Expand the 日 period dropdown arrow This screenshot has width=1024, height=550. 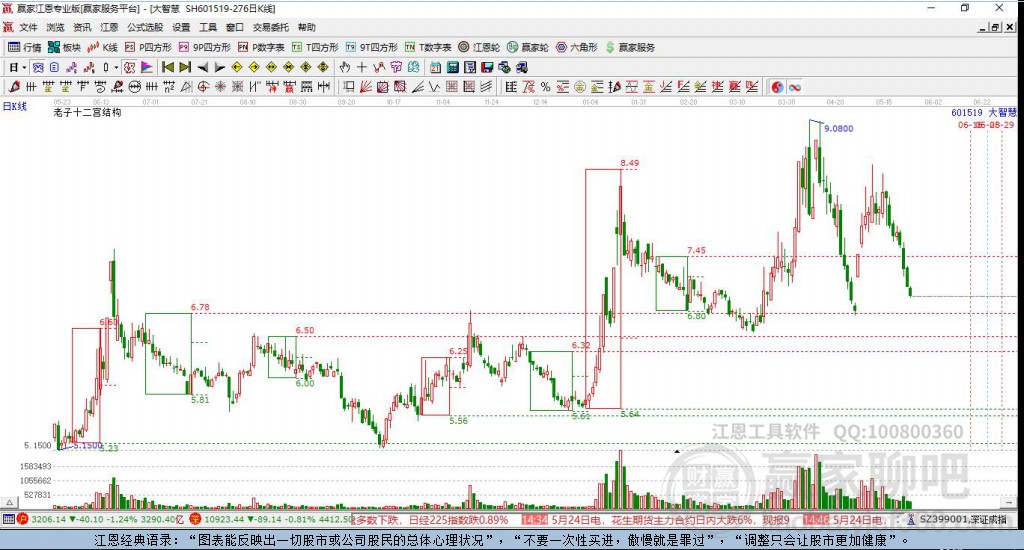(24, 67)
